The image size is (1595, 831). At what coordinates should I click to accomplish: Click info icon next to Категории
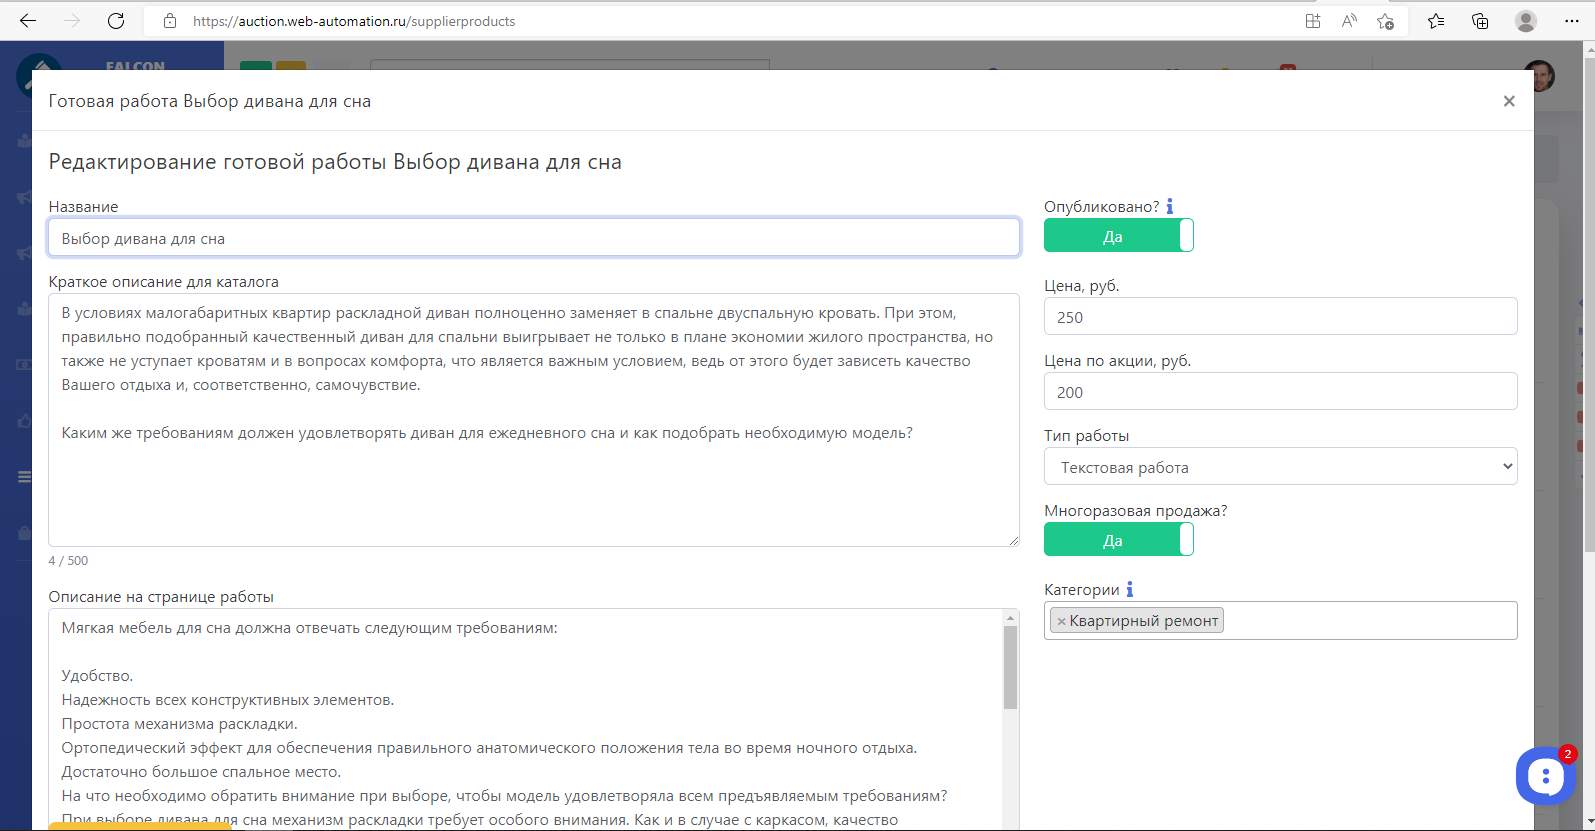point(1130,590)
